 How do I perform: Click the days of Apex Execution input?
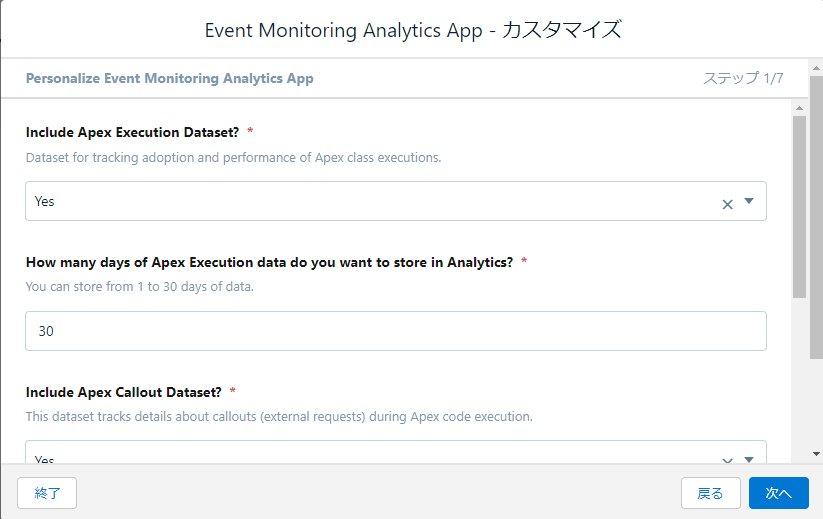[395, 331]
